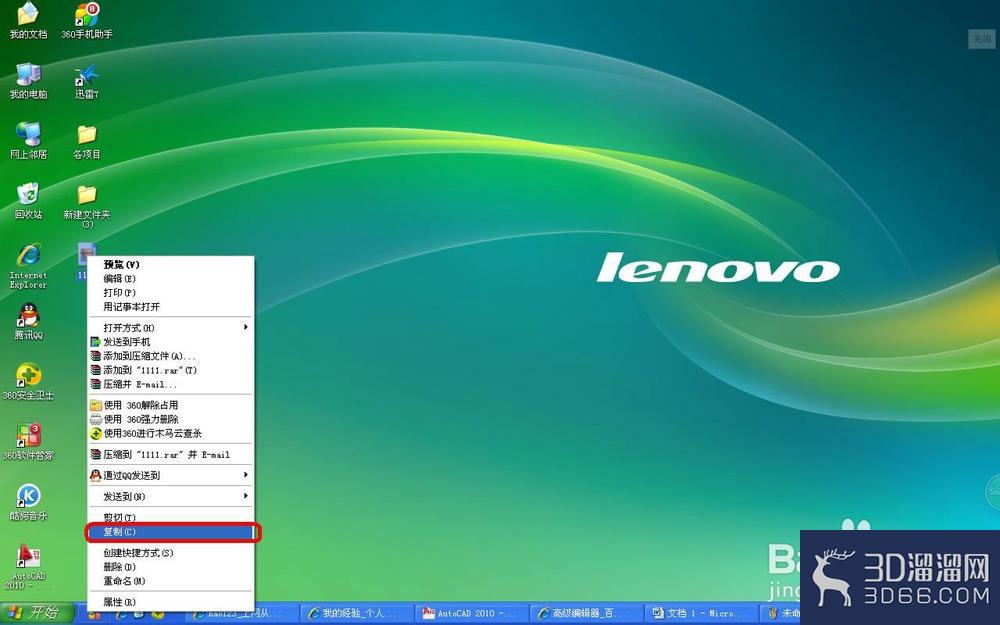Choose 创建快捷方式(S) entry
Image resolution: width=1000 pixels, height=625 pixels.
point(171,552)
